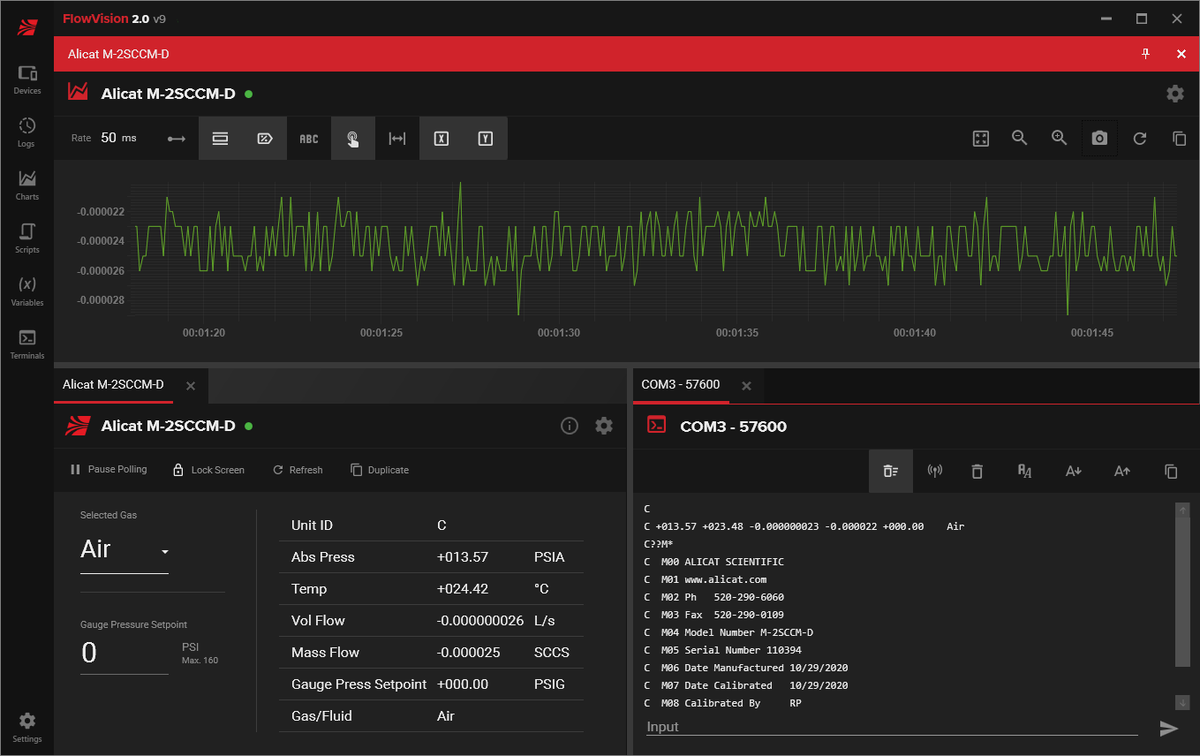This screenshot has width=1200, height=756.
Task: Zoom in on the chart
Action: (x=1060, y=139)
